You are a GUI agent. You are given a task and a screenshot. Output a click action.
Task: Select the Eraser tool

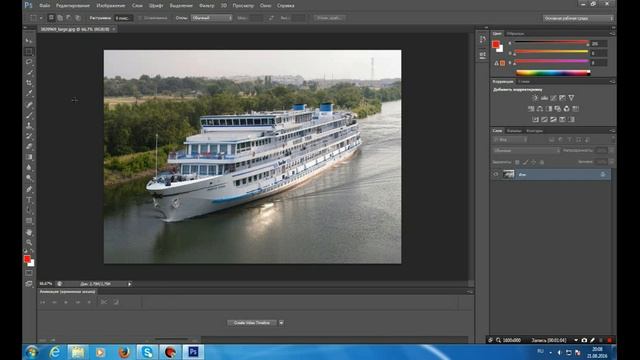click(29, 147)
